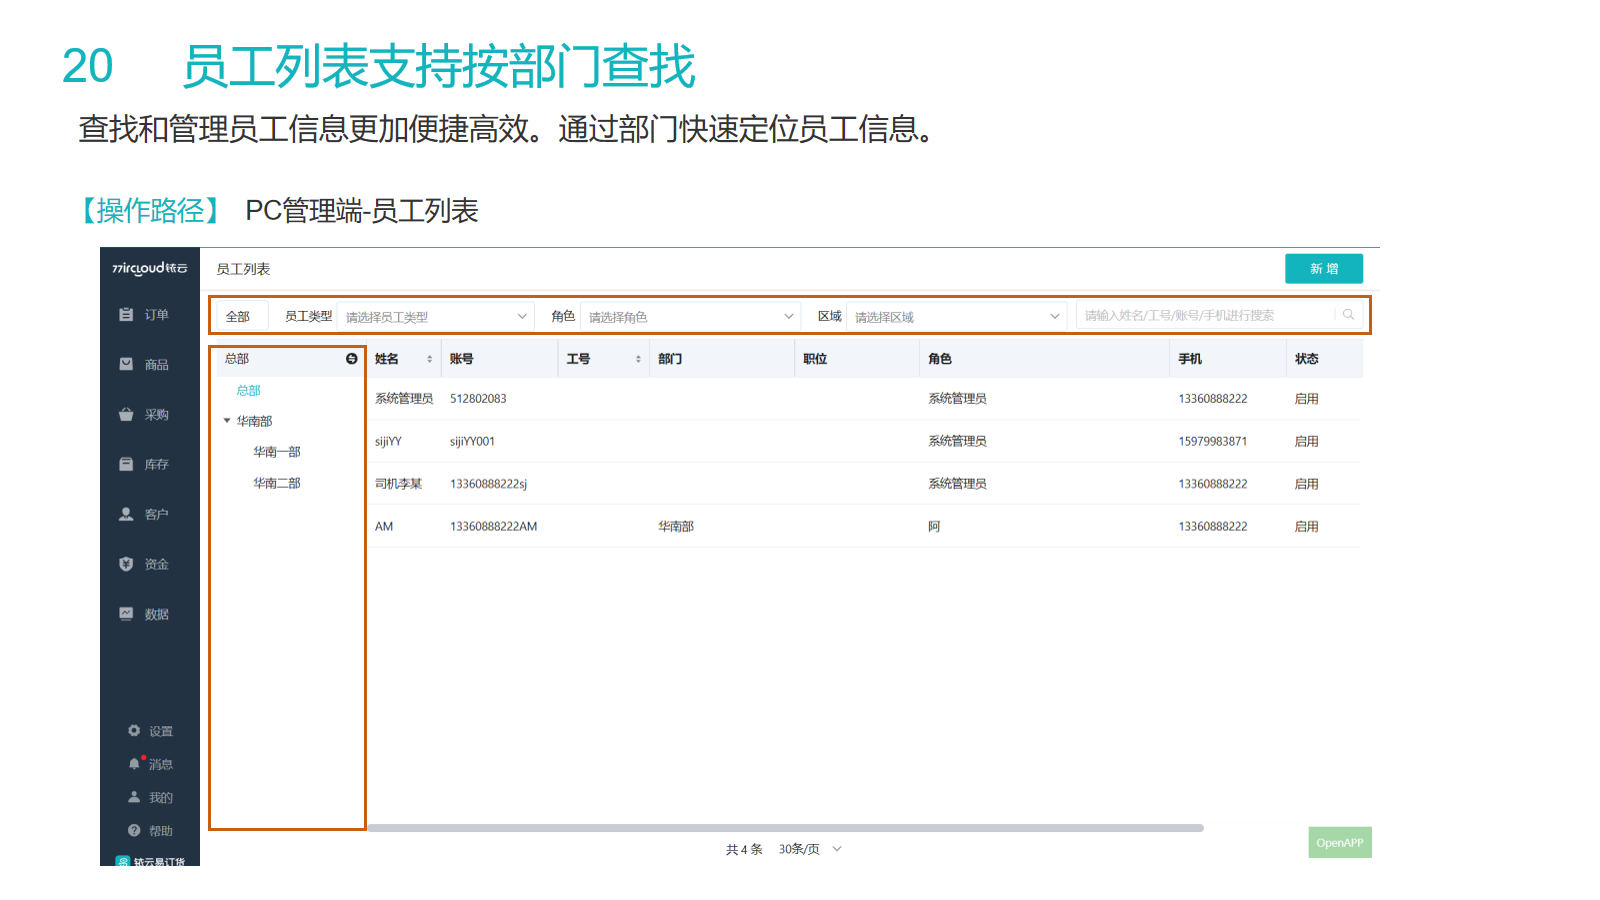Viewport: 1600px width, 900px height.
Task: Click the 状态 column header
Action: click(1307, 359)
